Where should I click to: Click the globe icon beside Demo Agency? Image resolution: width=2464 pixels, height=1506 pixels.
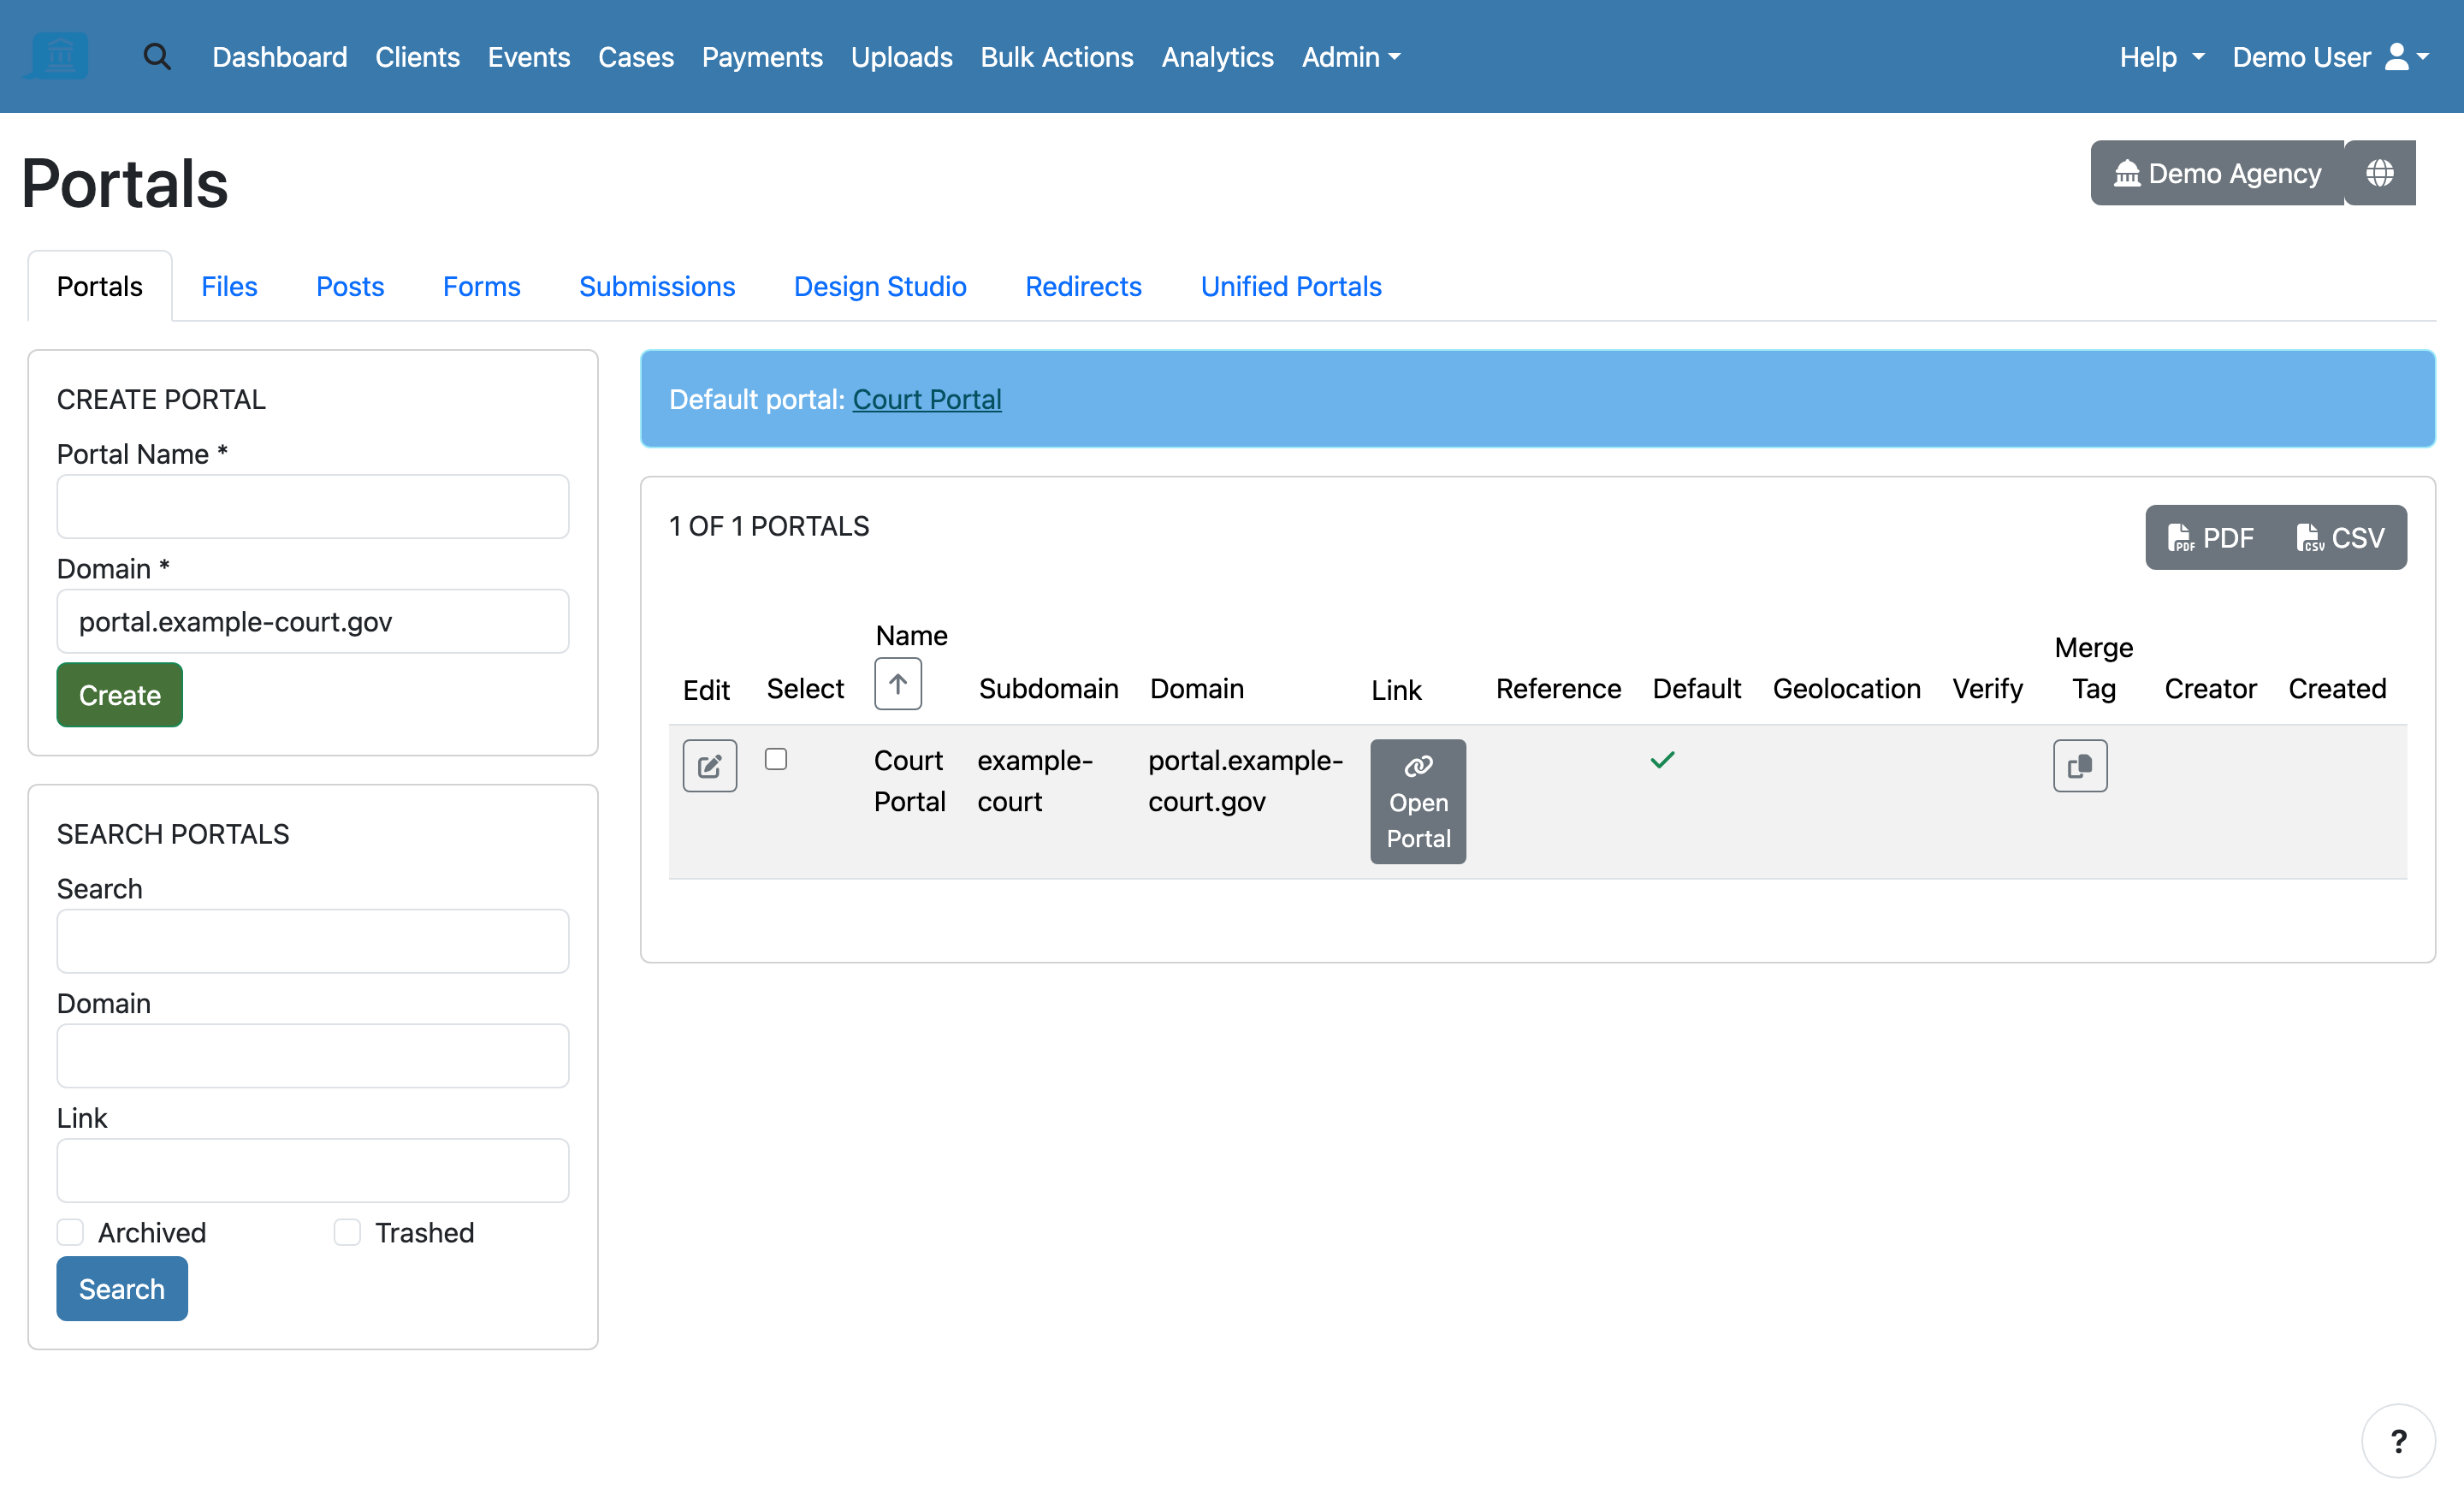tap(2379, 173)
